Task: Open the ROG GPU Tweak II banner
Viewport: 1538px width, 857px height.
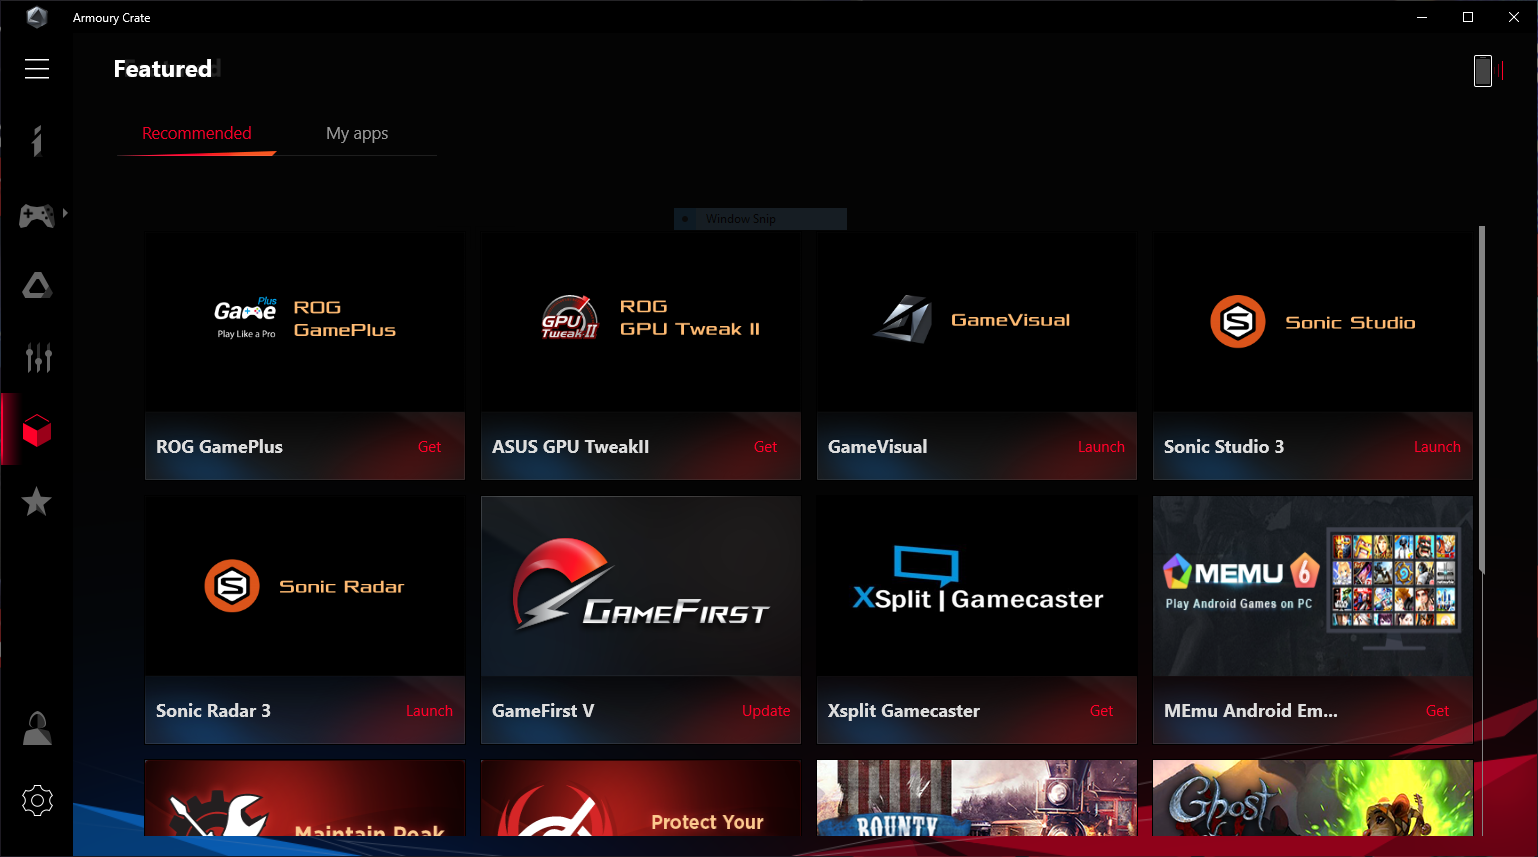Action: [x=641, y=322]
